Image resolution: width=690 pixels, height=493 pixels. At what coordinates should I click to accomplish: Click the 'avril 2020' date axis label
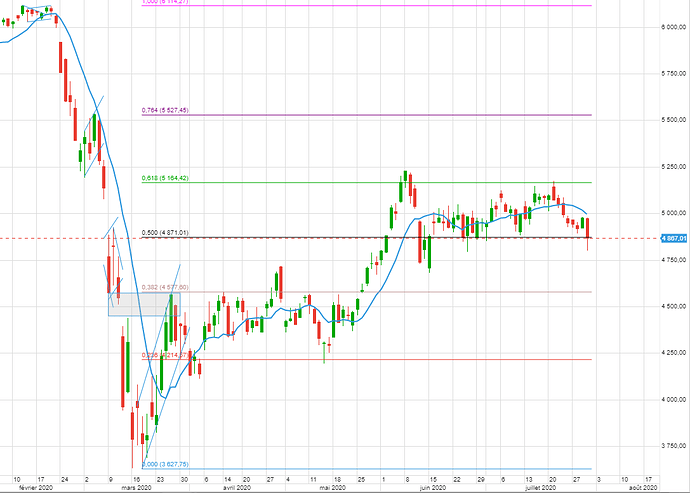[x=235, y=487]
